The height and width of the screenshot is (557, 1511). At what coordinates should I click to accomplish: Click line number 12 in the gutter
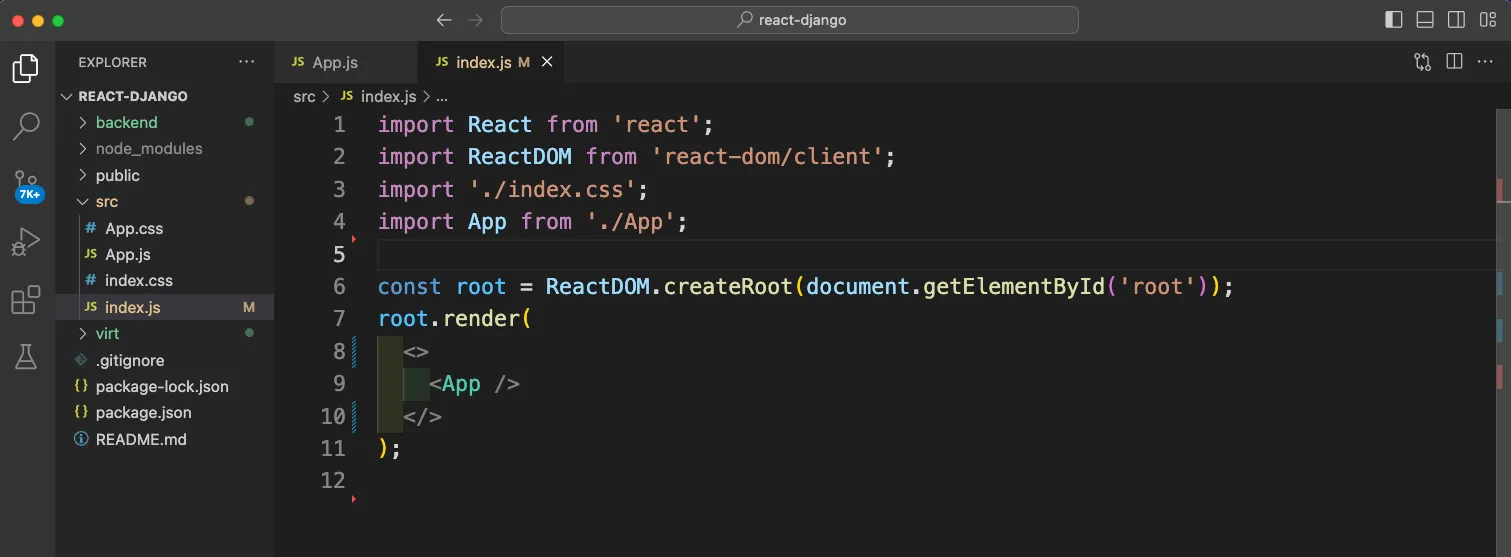tap(332, 480)
